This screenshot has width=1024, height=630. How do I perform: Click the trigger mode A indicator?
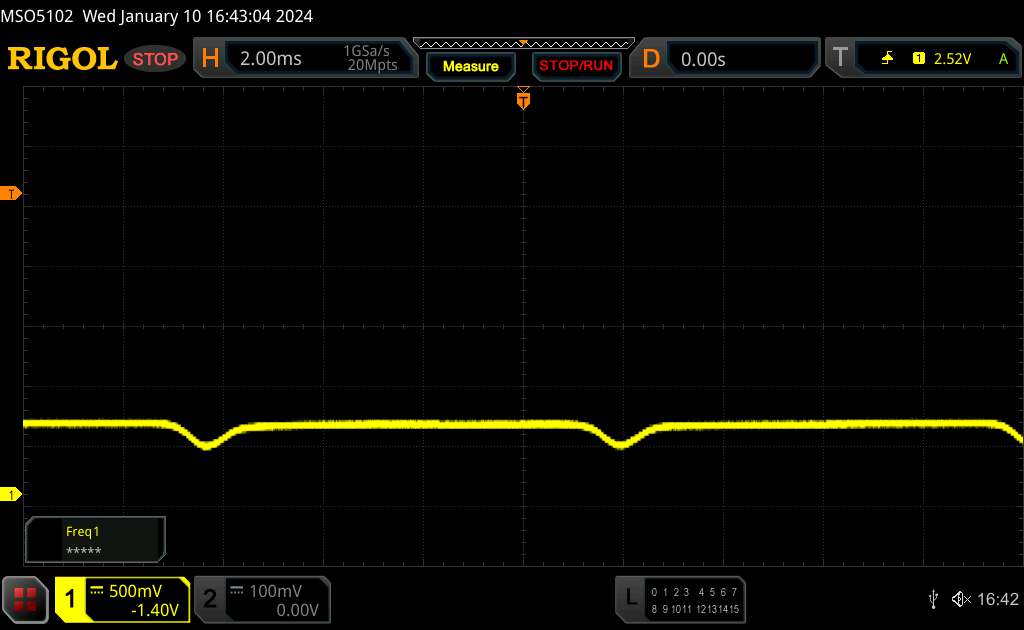pyautogui.click(x=1003, y=59)
